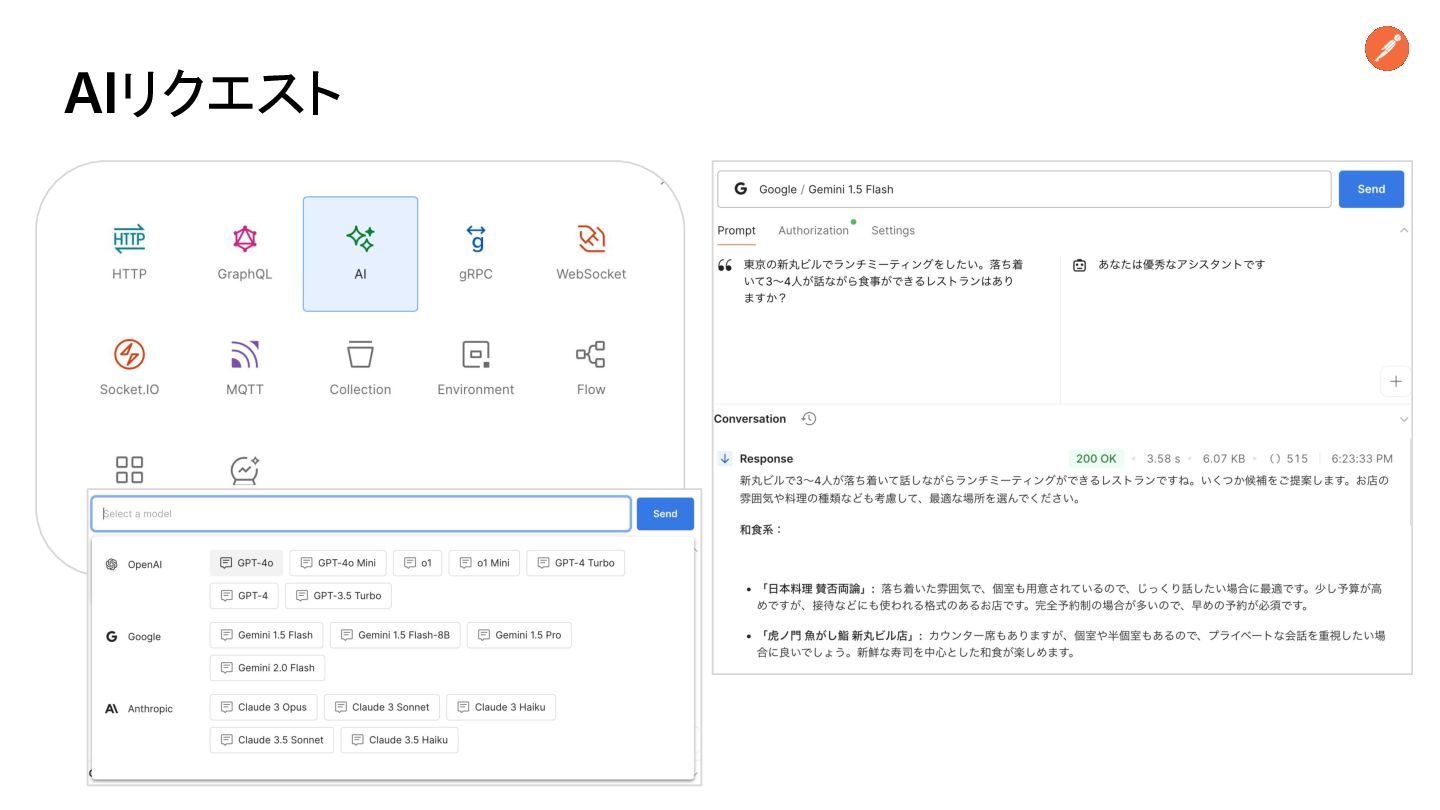Click the 6.07 KB response size
This screenshot has width=1440, height=810.
pyautogui.click(x=1224, y=459)
